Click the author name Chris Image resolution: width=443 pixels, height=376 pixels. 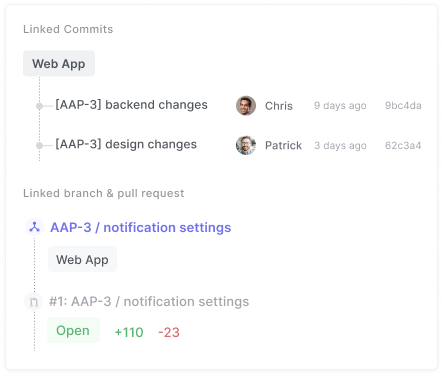tap(279, 106)
